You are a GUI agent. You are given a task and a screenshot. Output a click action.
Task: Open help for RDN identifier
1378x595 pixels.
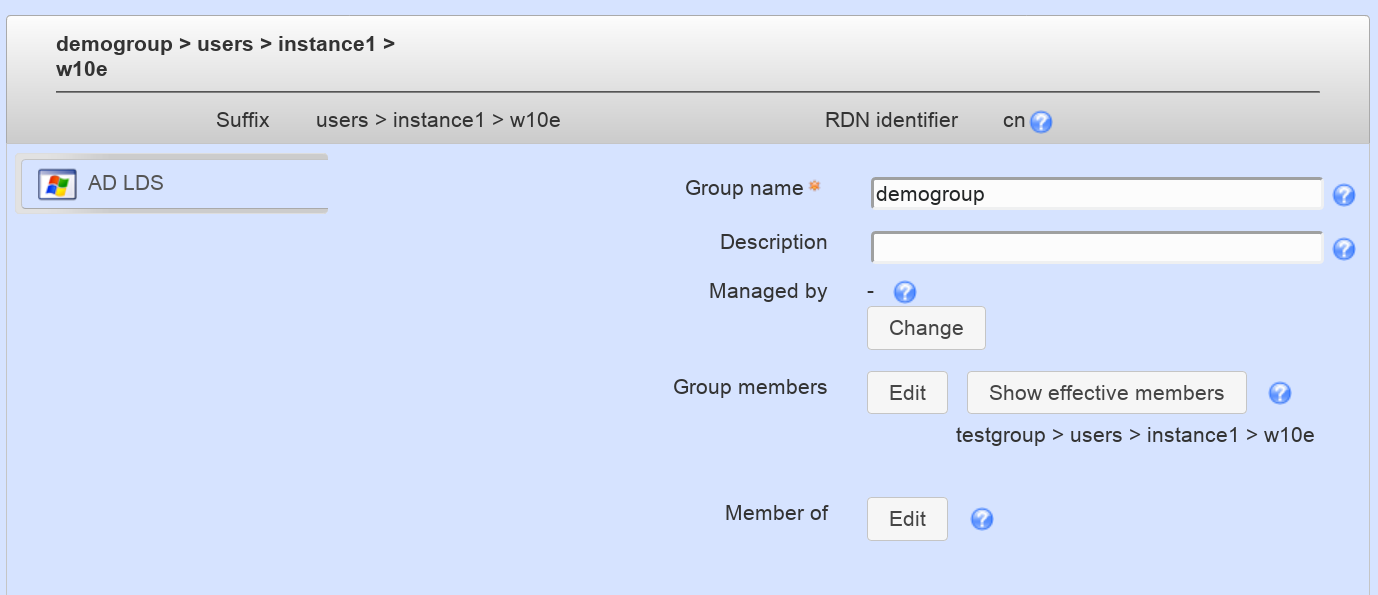1041,122
